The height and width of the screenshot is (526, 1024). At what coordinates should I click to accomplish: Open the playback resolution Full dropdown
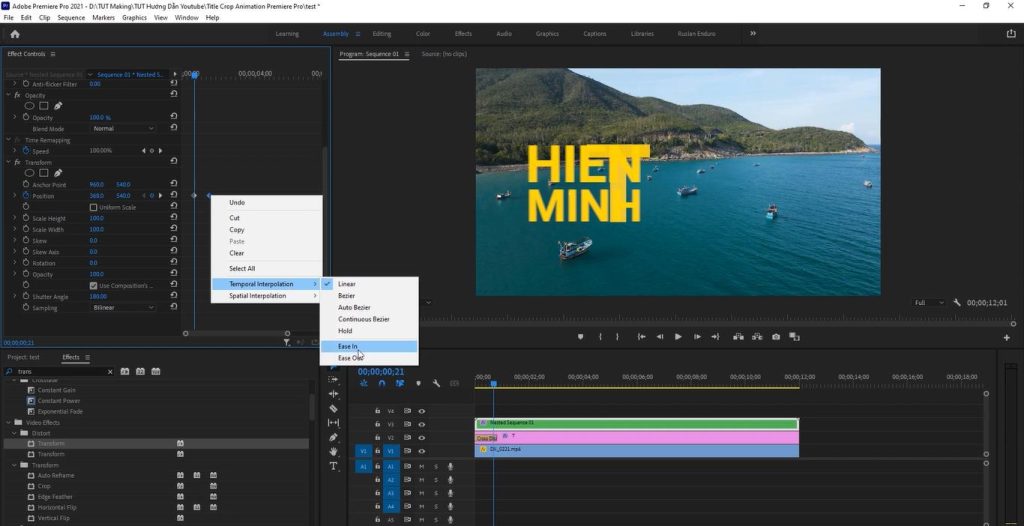[931, 303]
